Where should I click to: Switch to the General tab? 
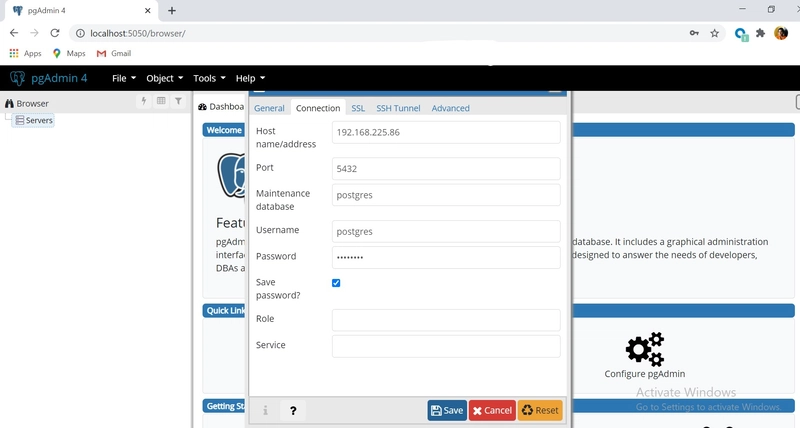[x=269, y=108]
